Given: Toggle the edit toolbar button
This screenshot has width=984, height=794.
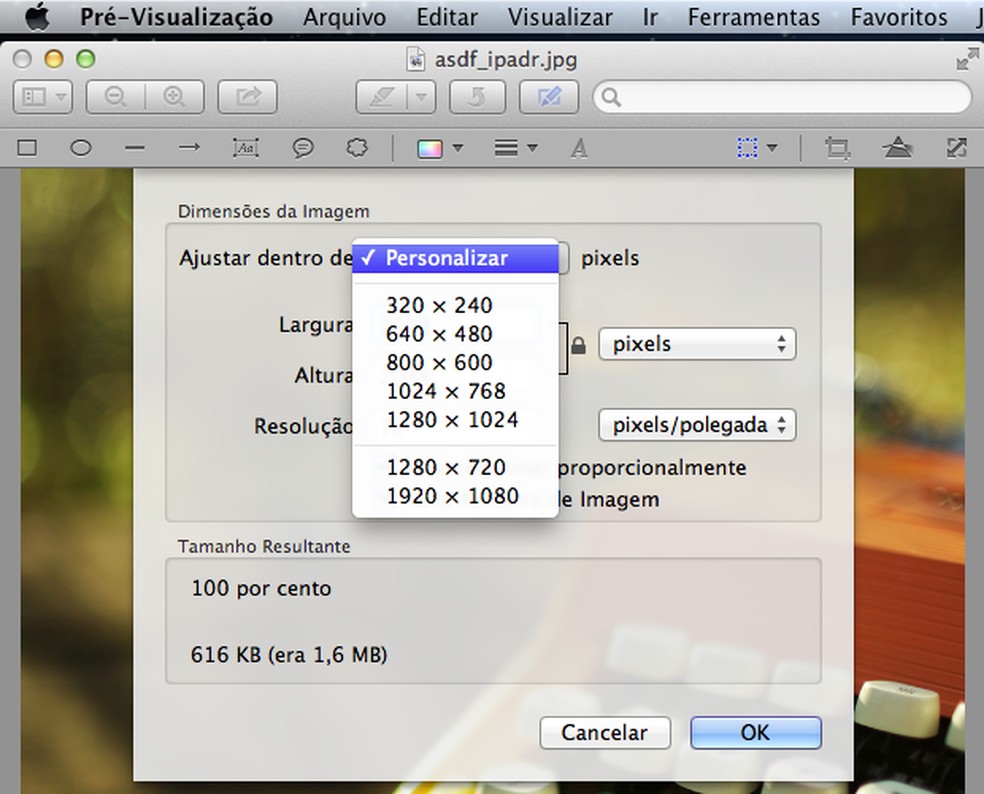Looking at the screenshot, I should [x=549, y=97].
